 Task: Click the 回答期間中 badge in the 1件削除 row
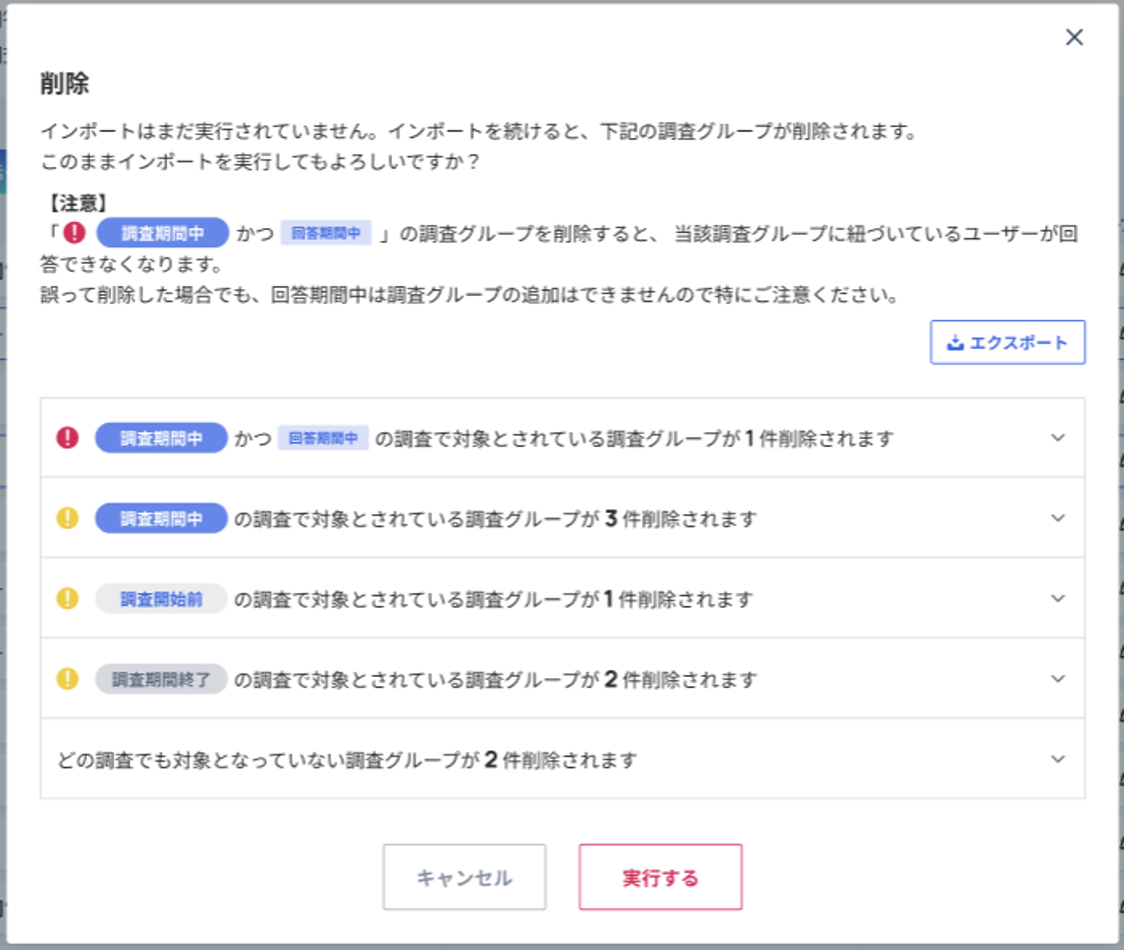(323, 438)
